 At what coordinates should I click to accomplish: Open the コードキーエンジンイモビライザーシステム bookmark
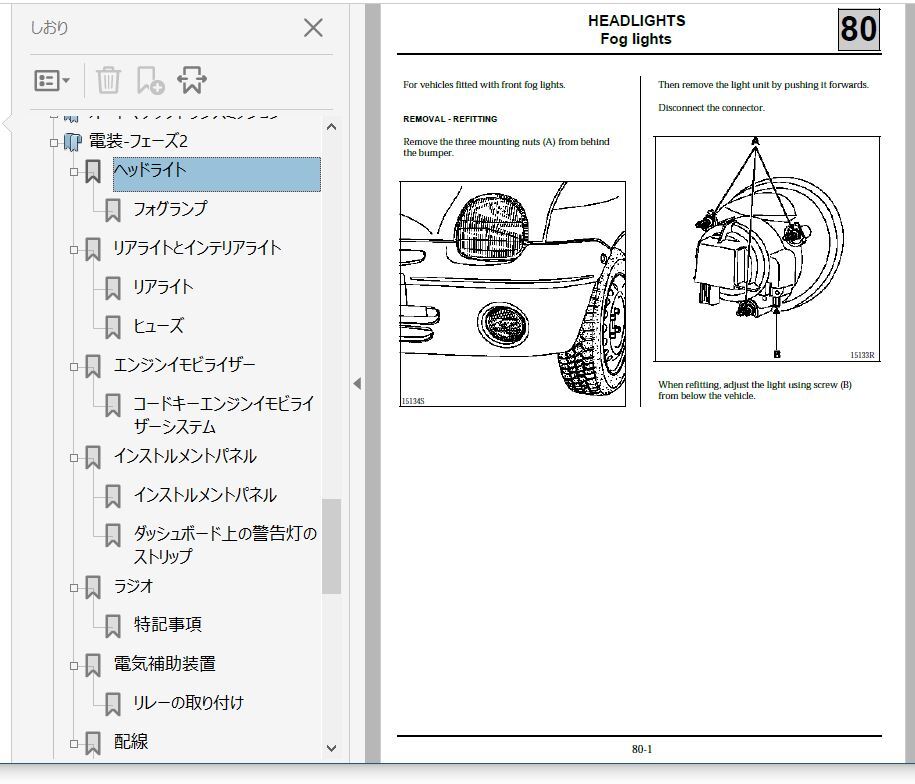point(224,415)
